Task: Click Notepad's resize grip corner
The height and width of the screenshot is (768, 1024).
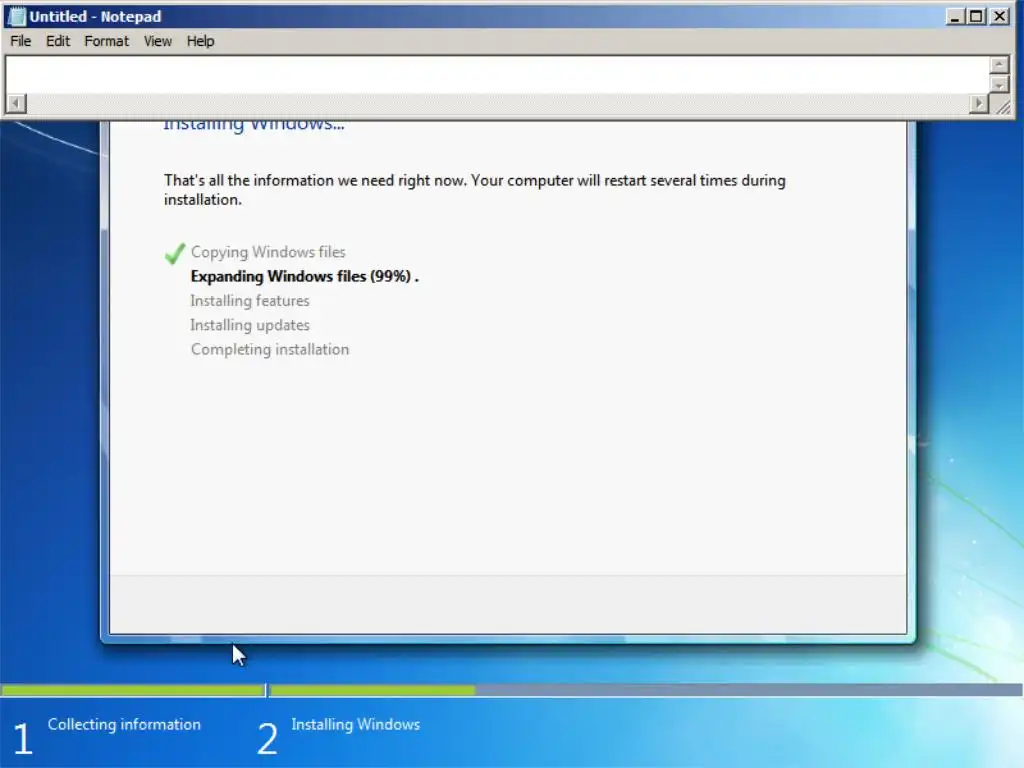Action: point(1002,106)
